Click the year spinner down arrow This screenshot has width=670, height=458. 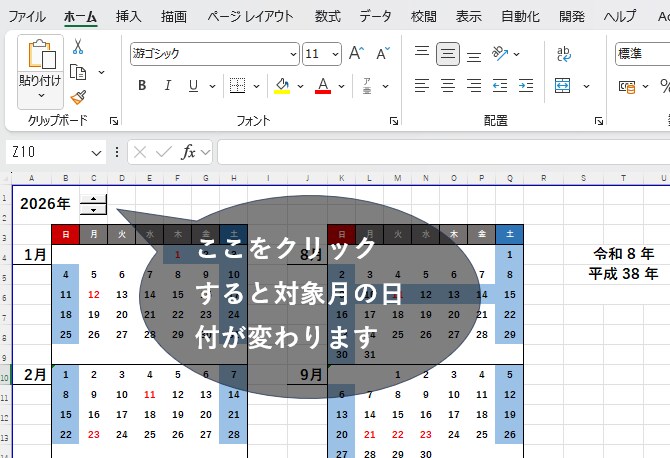[94, 209]
